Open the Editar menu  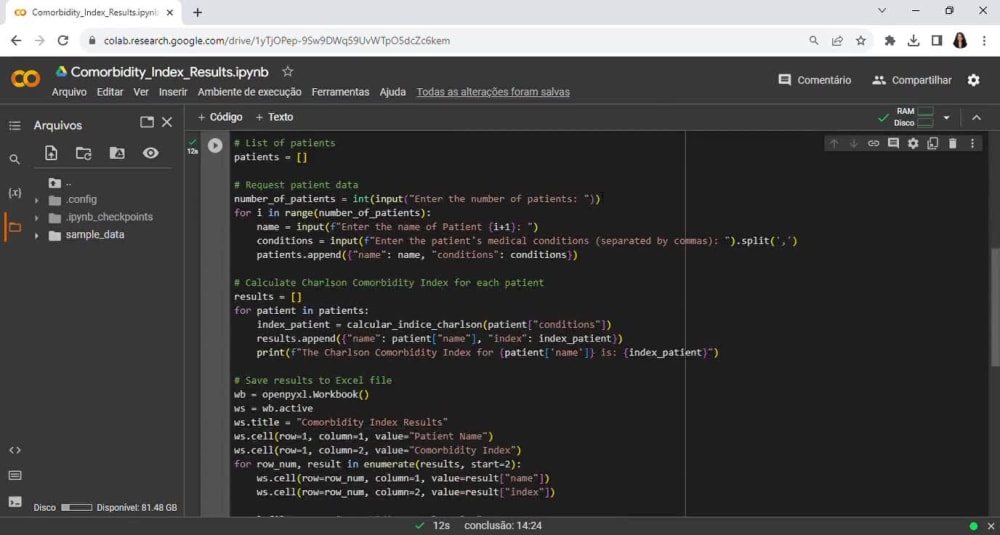(x=110, y=92)
